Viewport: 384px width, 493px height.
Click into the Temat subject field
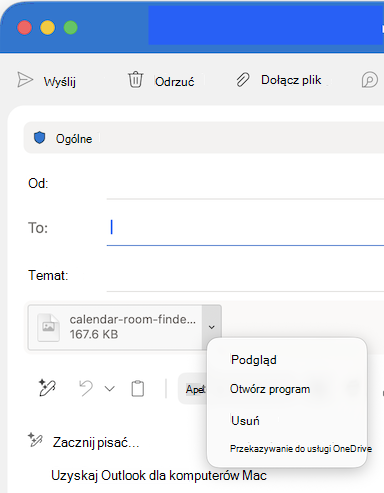tap(245, 276)
